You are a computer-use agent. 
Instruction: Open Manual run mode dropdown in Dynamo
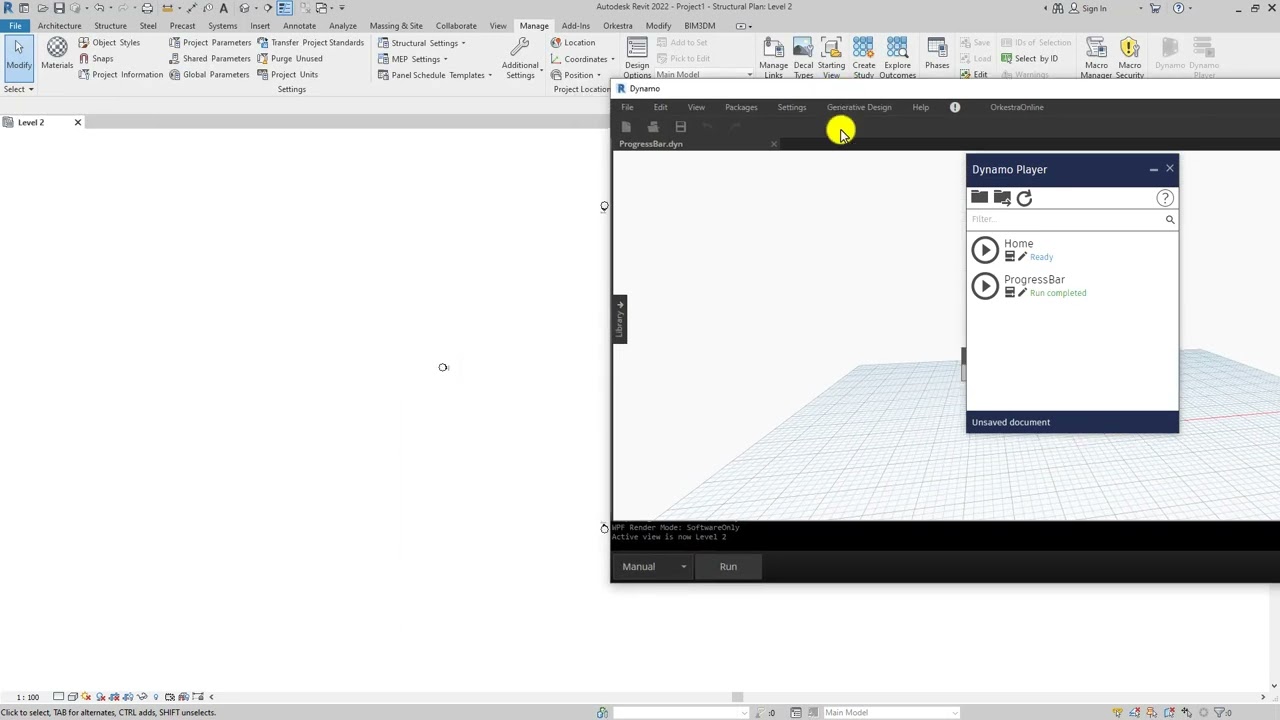(653, 567)
